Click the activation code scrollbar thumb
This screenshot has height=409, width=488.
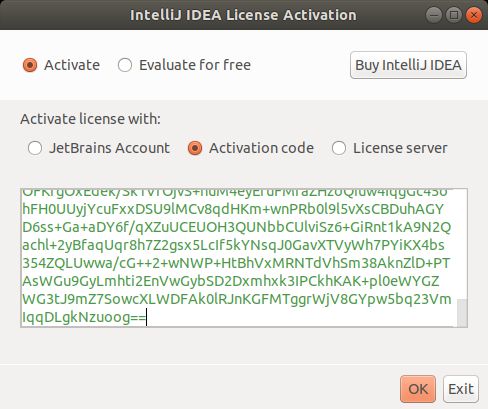click(x=462, y=313)
